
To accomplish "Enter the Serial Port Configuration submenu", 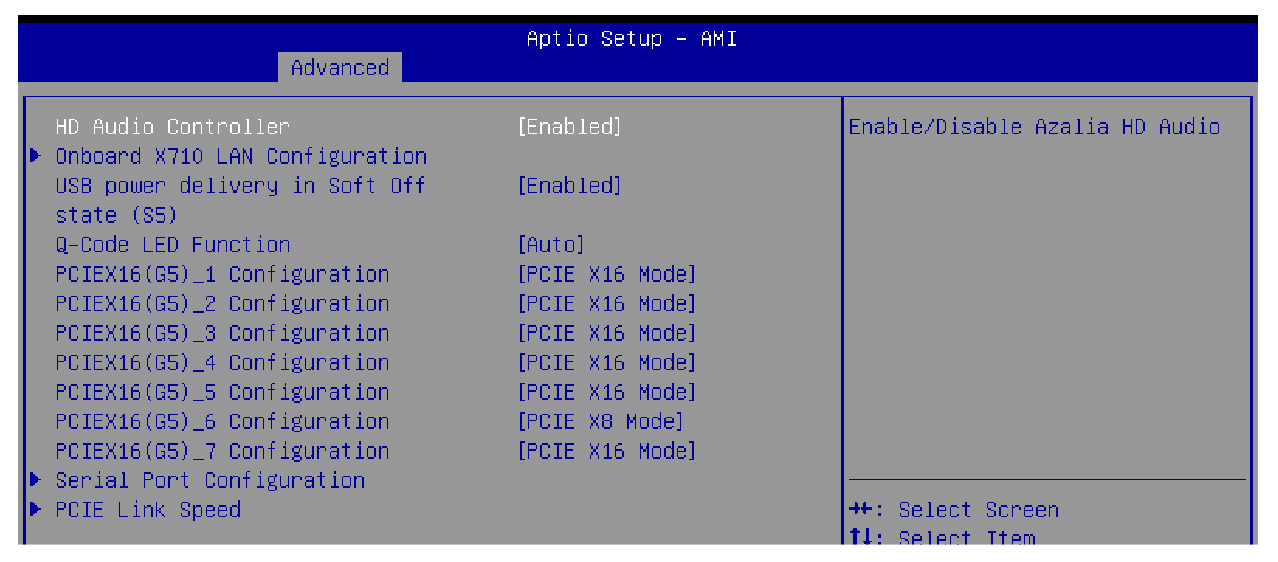I will pos(210,480).
